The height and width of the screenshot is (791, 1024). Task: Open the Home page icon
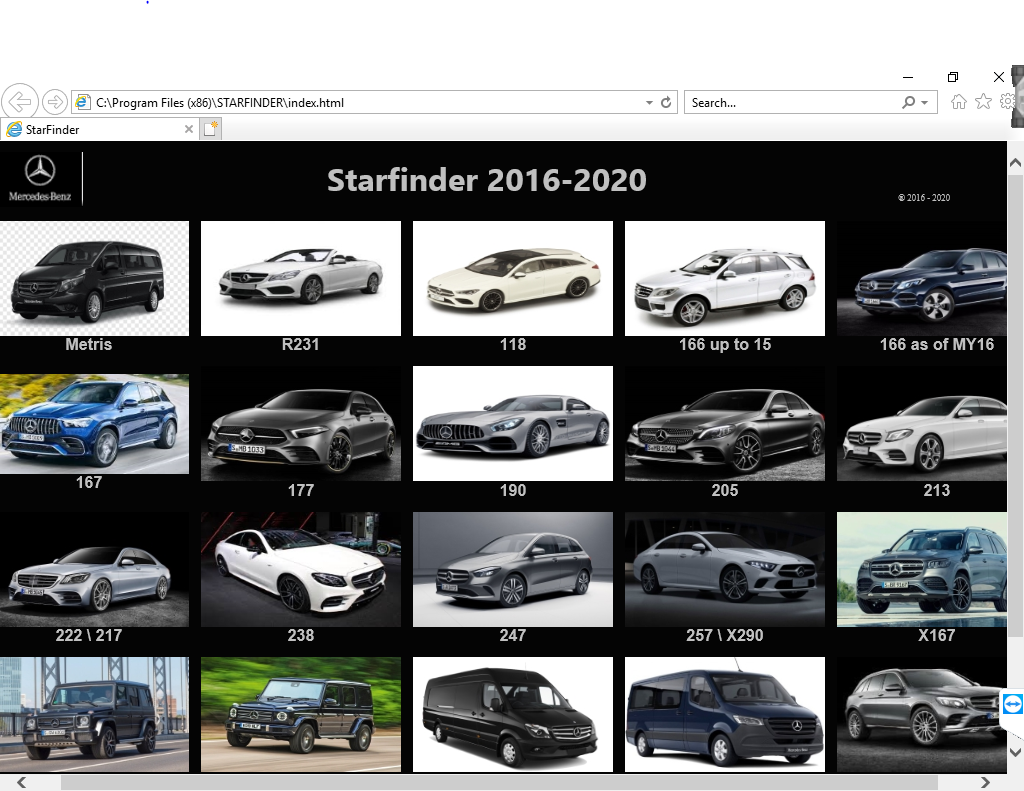(958, 102)
